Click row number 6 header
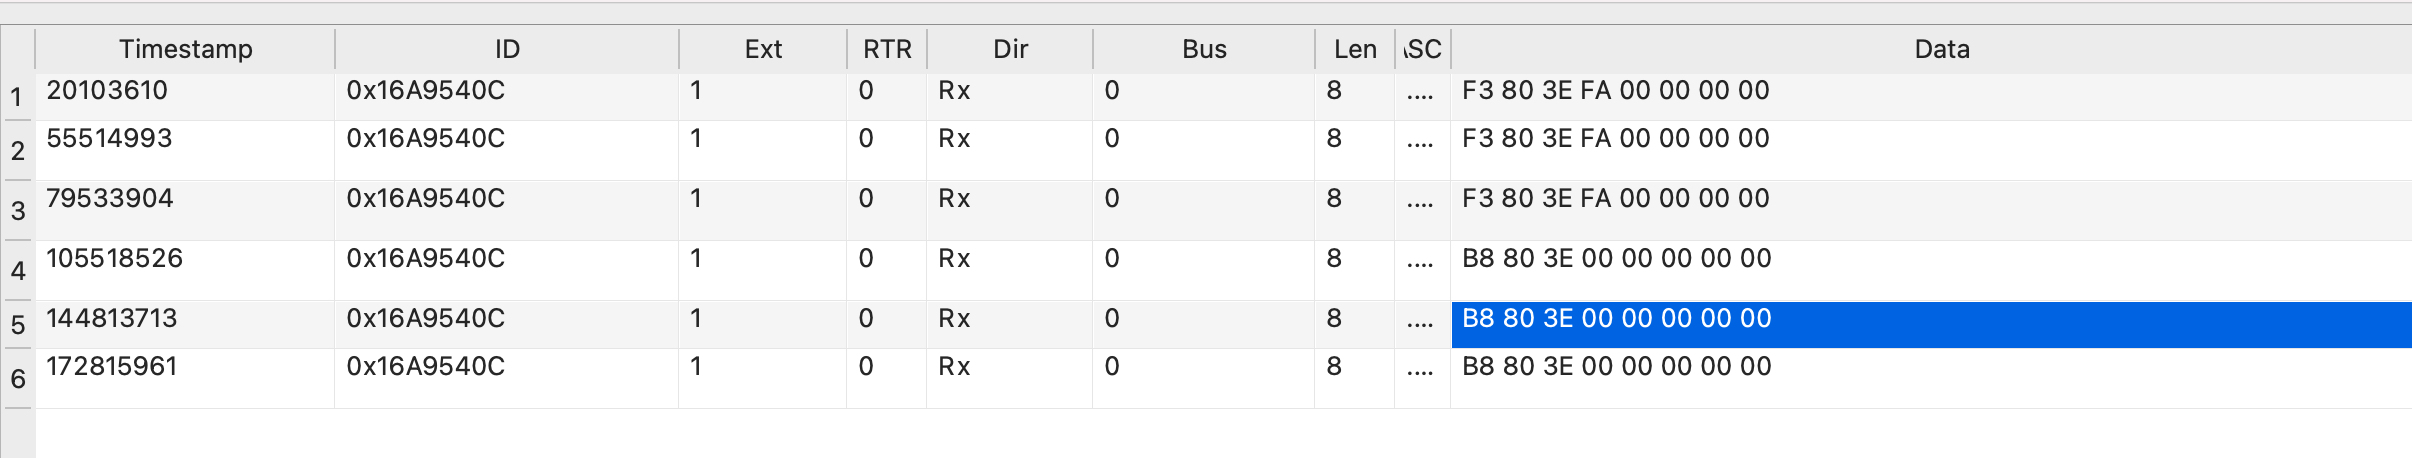The image size is (2412, 458). (17, 379)
